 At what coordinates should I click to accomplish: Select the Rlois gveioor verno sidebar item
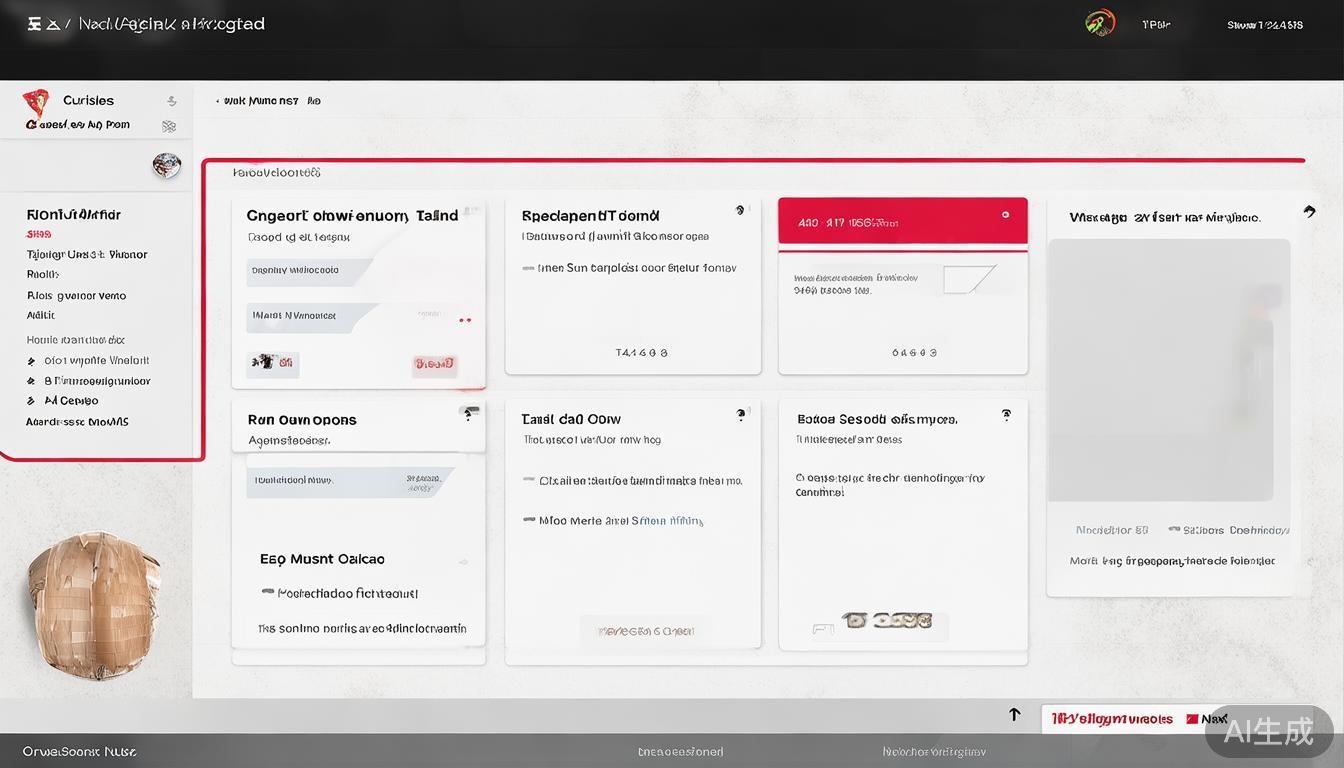point(76,296)
